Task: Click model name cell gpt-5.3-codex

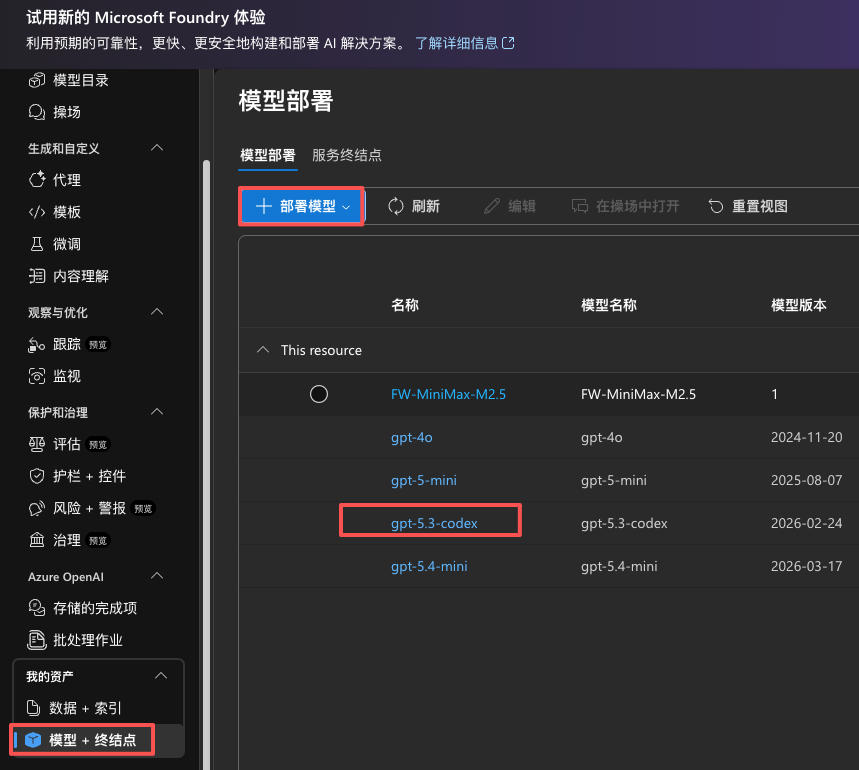Action: click(x=624, y=524)
